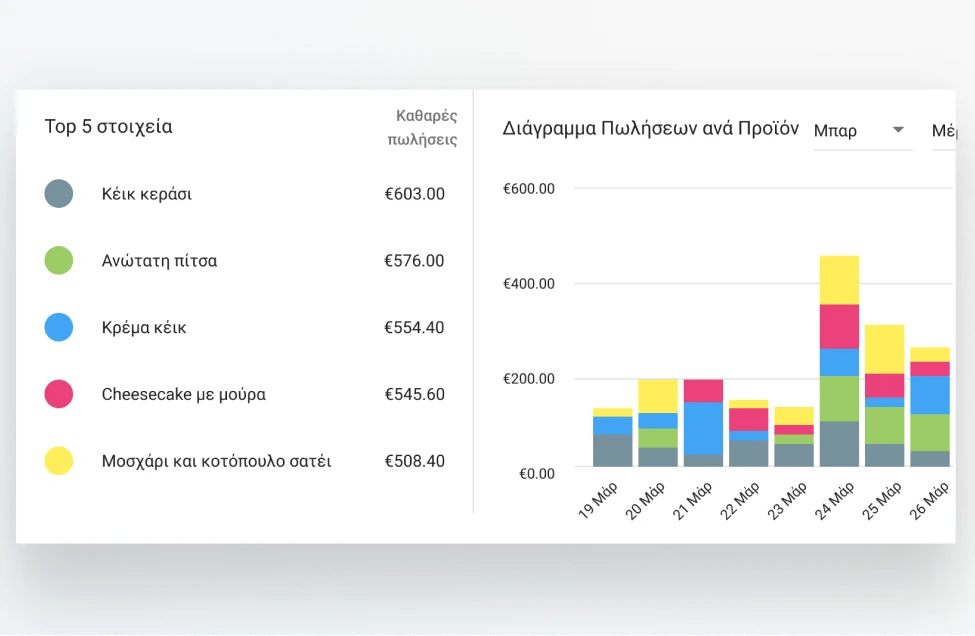Viewport: 975px width, 636px height.
Task: Click the tallest bar on 24 Μάρ
Action: pos(838,360)
